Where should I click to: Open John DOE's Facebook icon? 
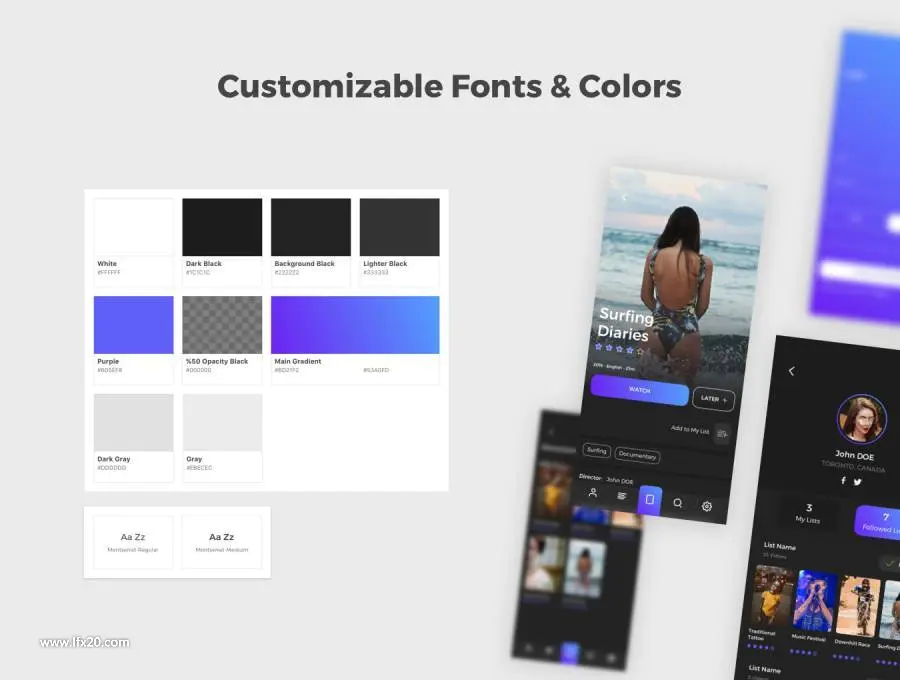tap(843, 480)
